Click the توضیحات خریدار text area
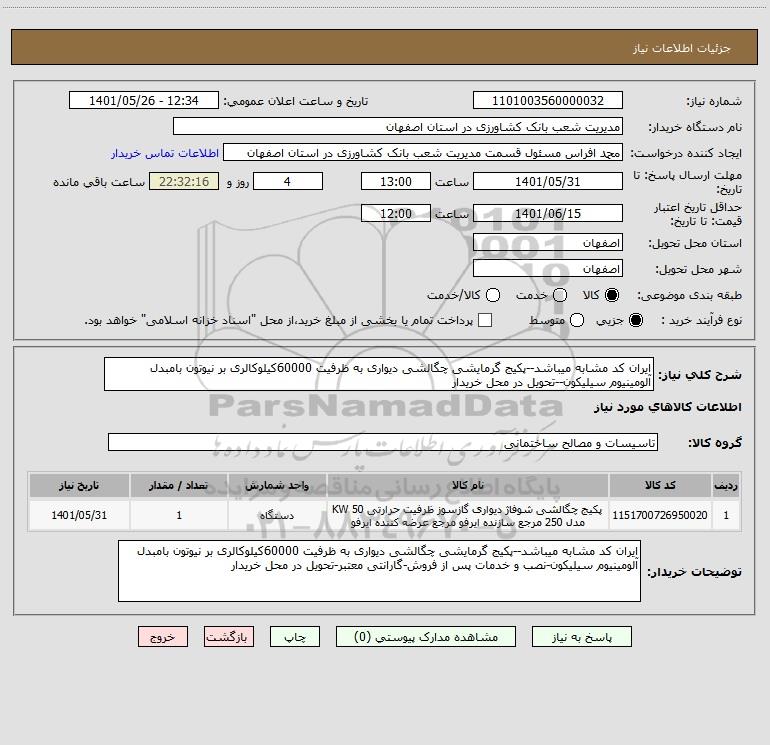The width and height of the screenshot is (770, 745). pos(379,571)
